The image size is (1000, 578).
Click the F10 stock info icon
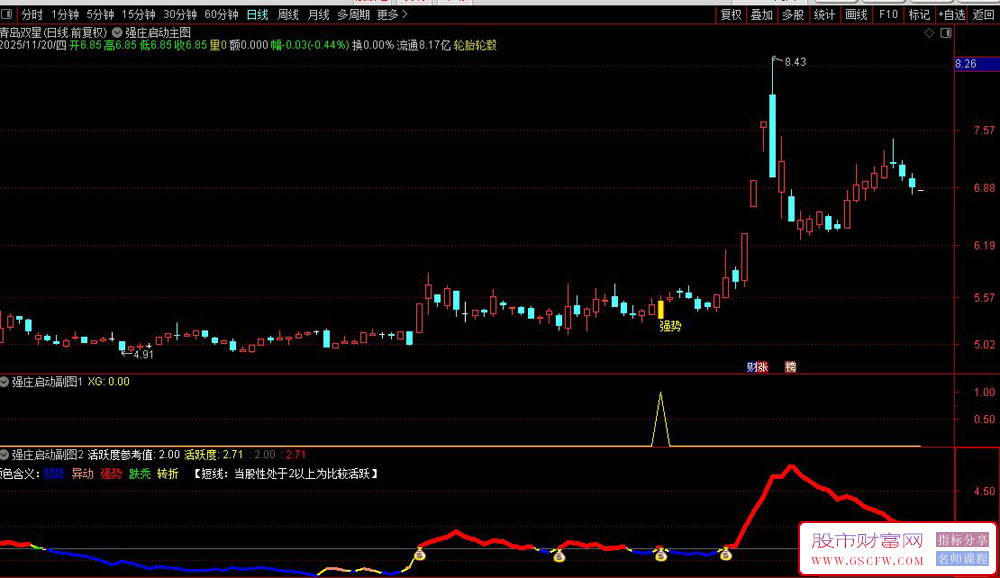(x=886, y=14)
